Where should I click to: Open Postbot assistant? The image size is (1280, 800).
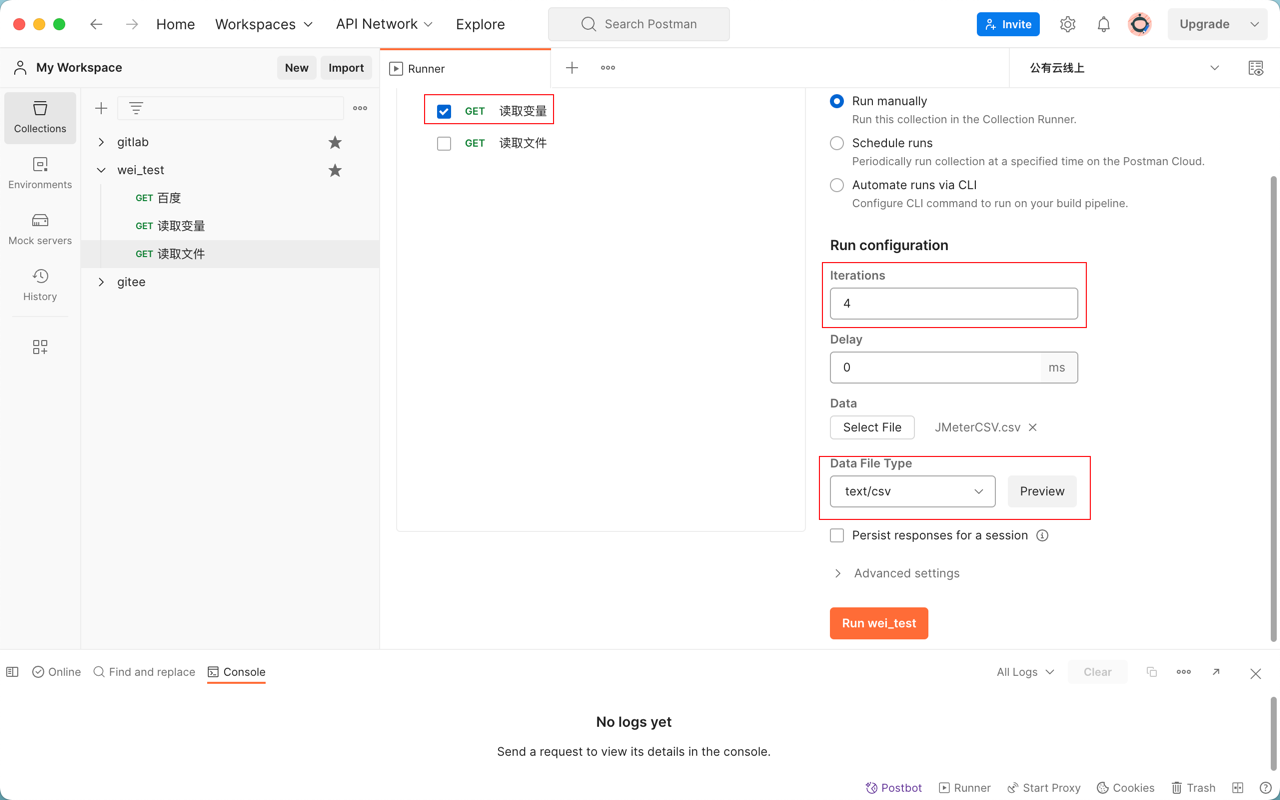point(894,788)
